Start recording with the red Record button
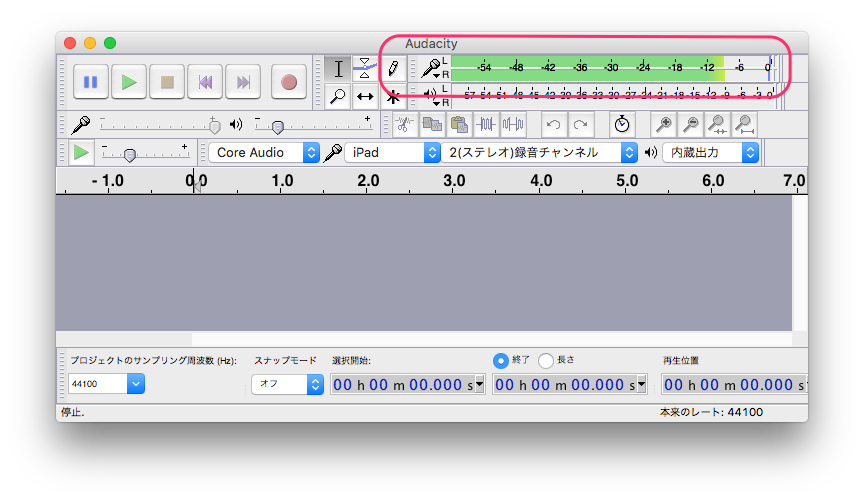864x502 pixels. tap(289, 82)
